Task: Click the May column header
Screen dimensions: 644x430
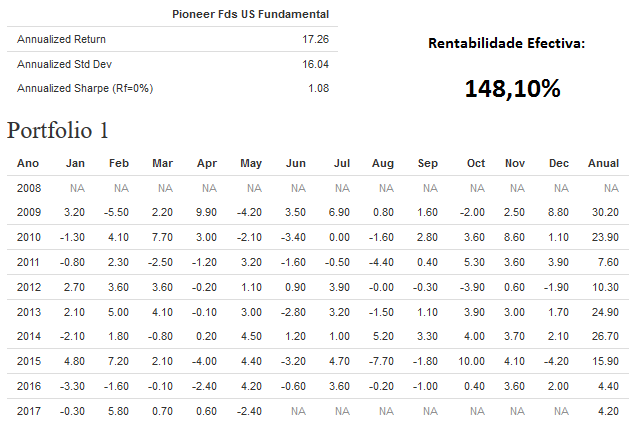Action: click(252, 163)
